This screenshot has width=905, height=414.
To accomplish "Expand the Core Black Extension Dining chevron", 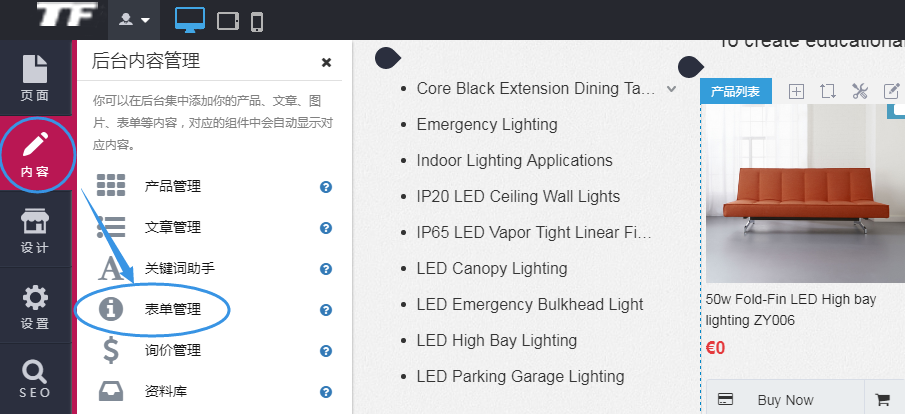I will (x=672, y=88).
